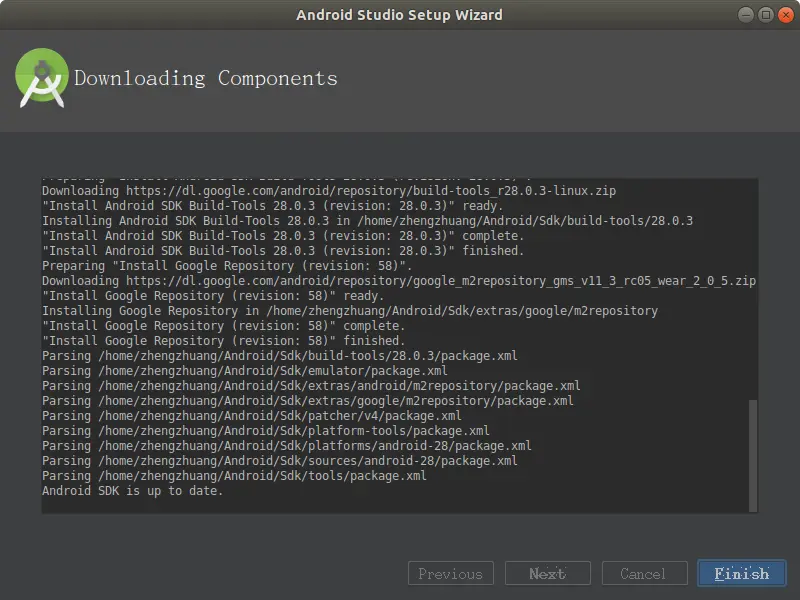Select 'Parsing .../extras/google/m2repository/package.xml' line

pos(308,401)
